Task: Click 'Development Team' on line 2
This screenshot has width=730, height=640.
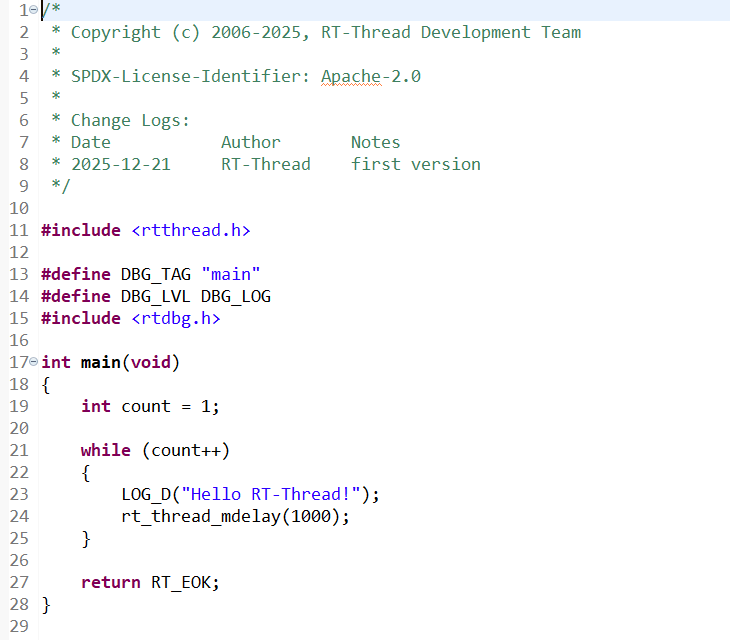Action: click(501, 33)
